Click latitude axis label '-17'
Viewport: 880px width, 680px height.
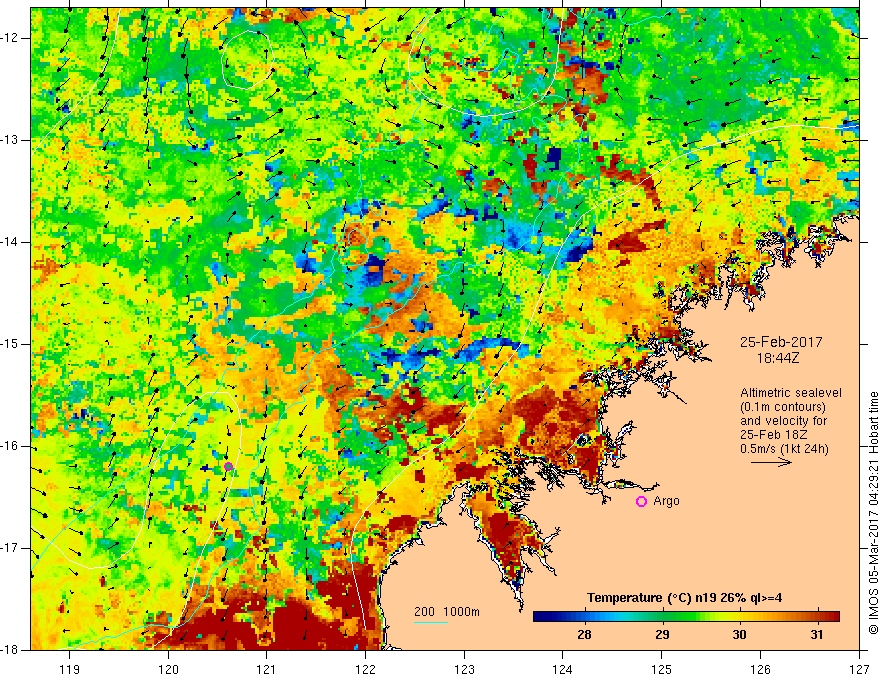(x=11, y=548)
